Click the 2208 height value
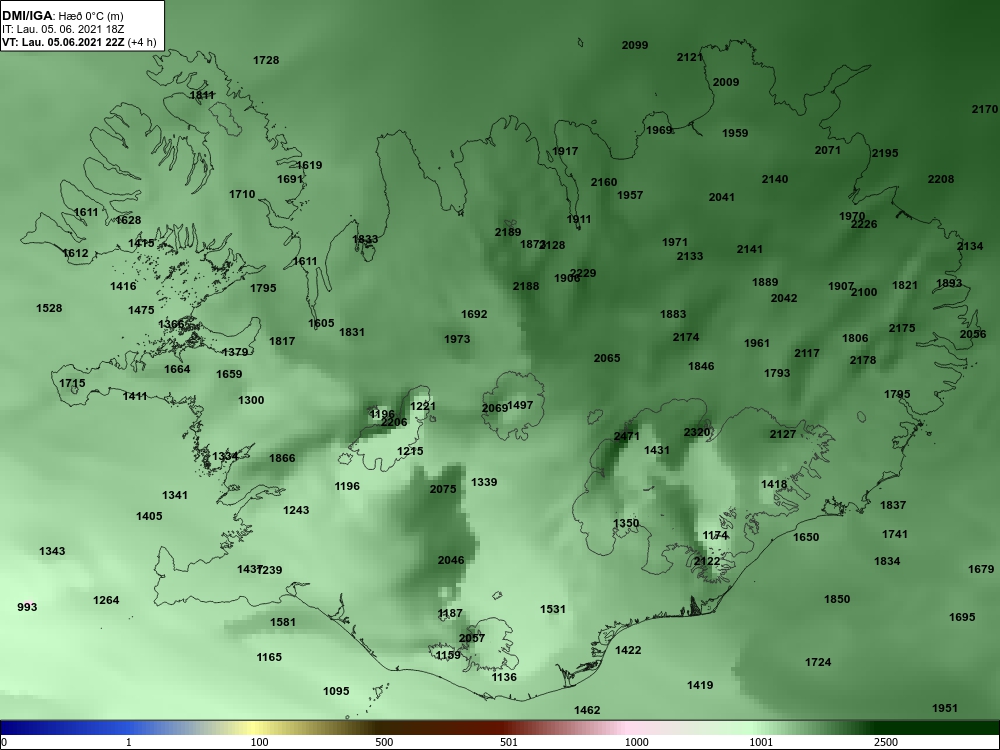The image size is (1000, 750). tap(941, 179)
